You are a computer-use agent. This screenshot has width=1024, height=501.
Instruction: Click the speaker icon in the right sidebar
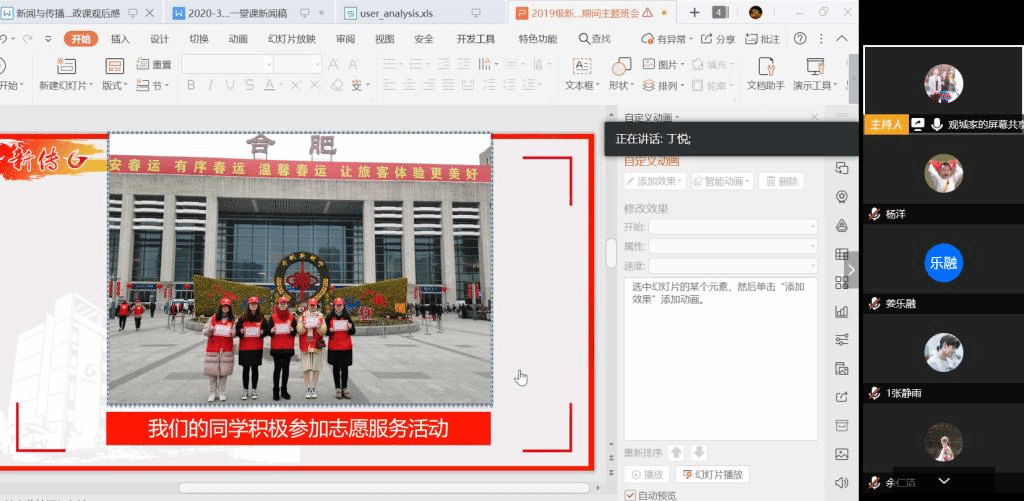coord(841,483)
